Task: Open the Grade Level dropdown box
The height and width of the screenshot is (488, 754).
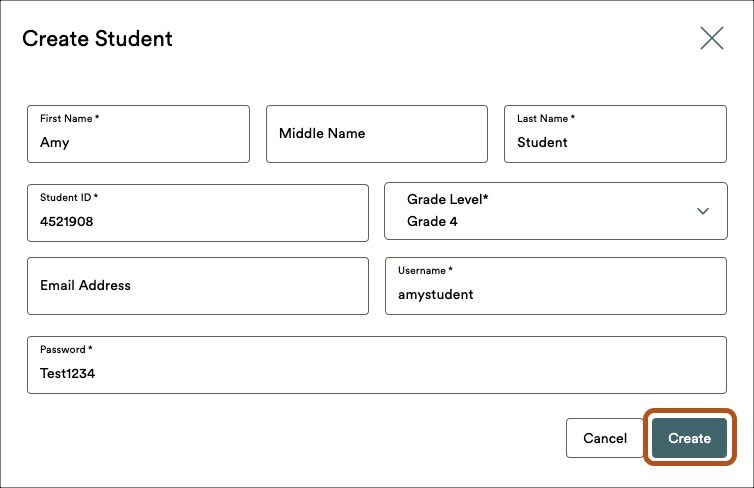Action: [556, 211]
